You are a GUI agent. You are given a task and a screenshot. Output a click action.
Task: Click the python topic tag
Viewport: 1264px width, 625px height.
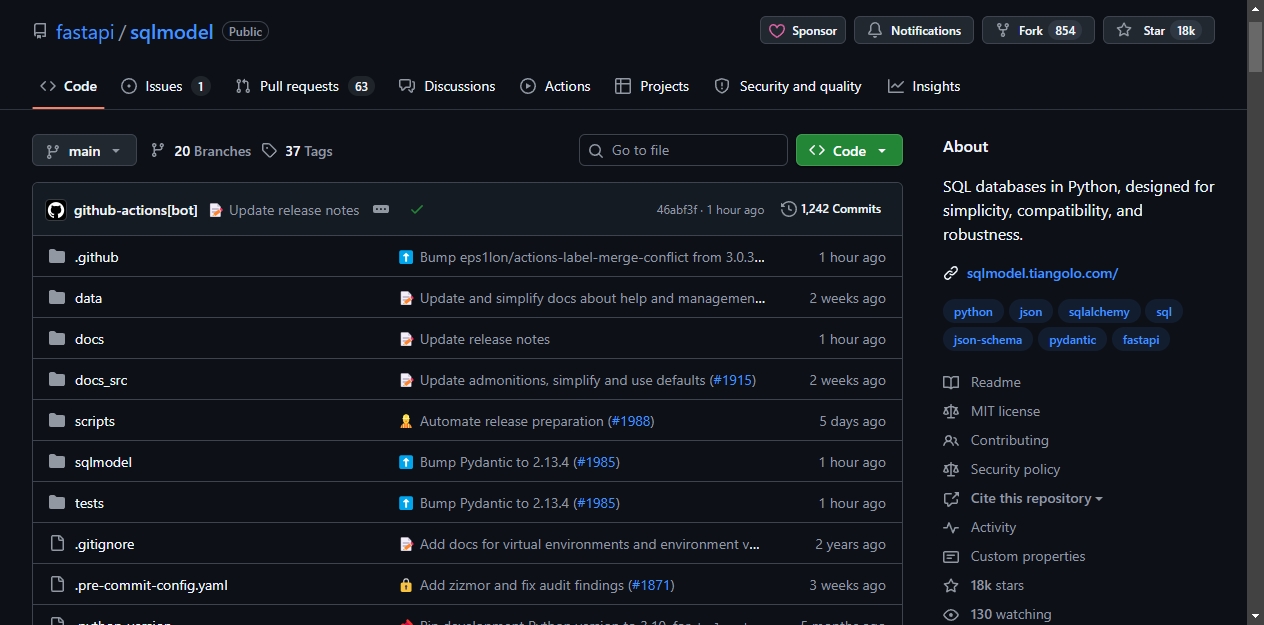pos(973,312)
